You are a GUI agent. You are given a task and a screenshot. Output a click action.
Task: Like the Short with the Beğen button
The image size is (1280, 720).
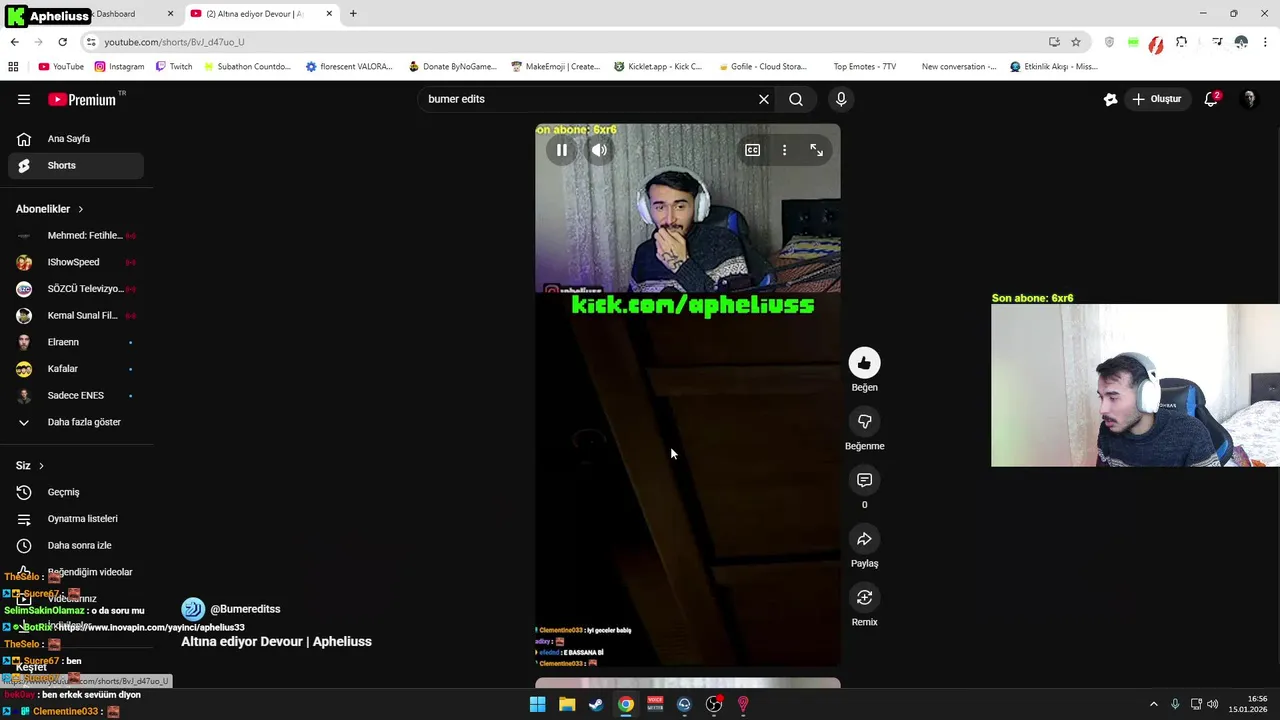coord(865,363)
